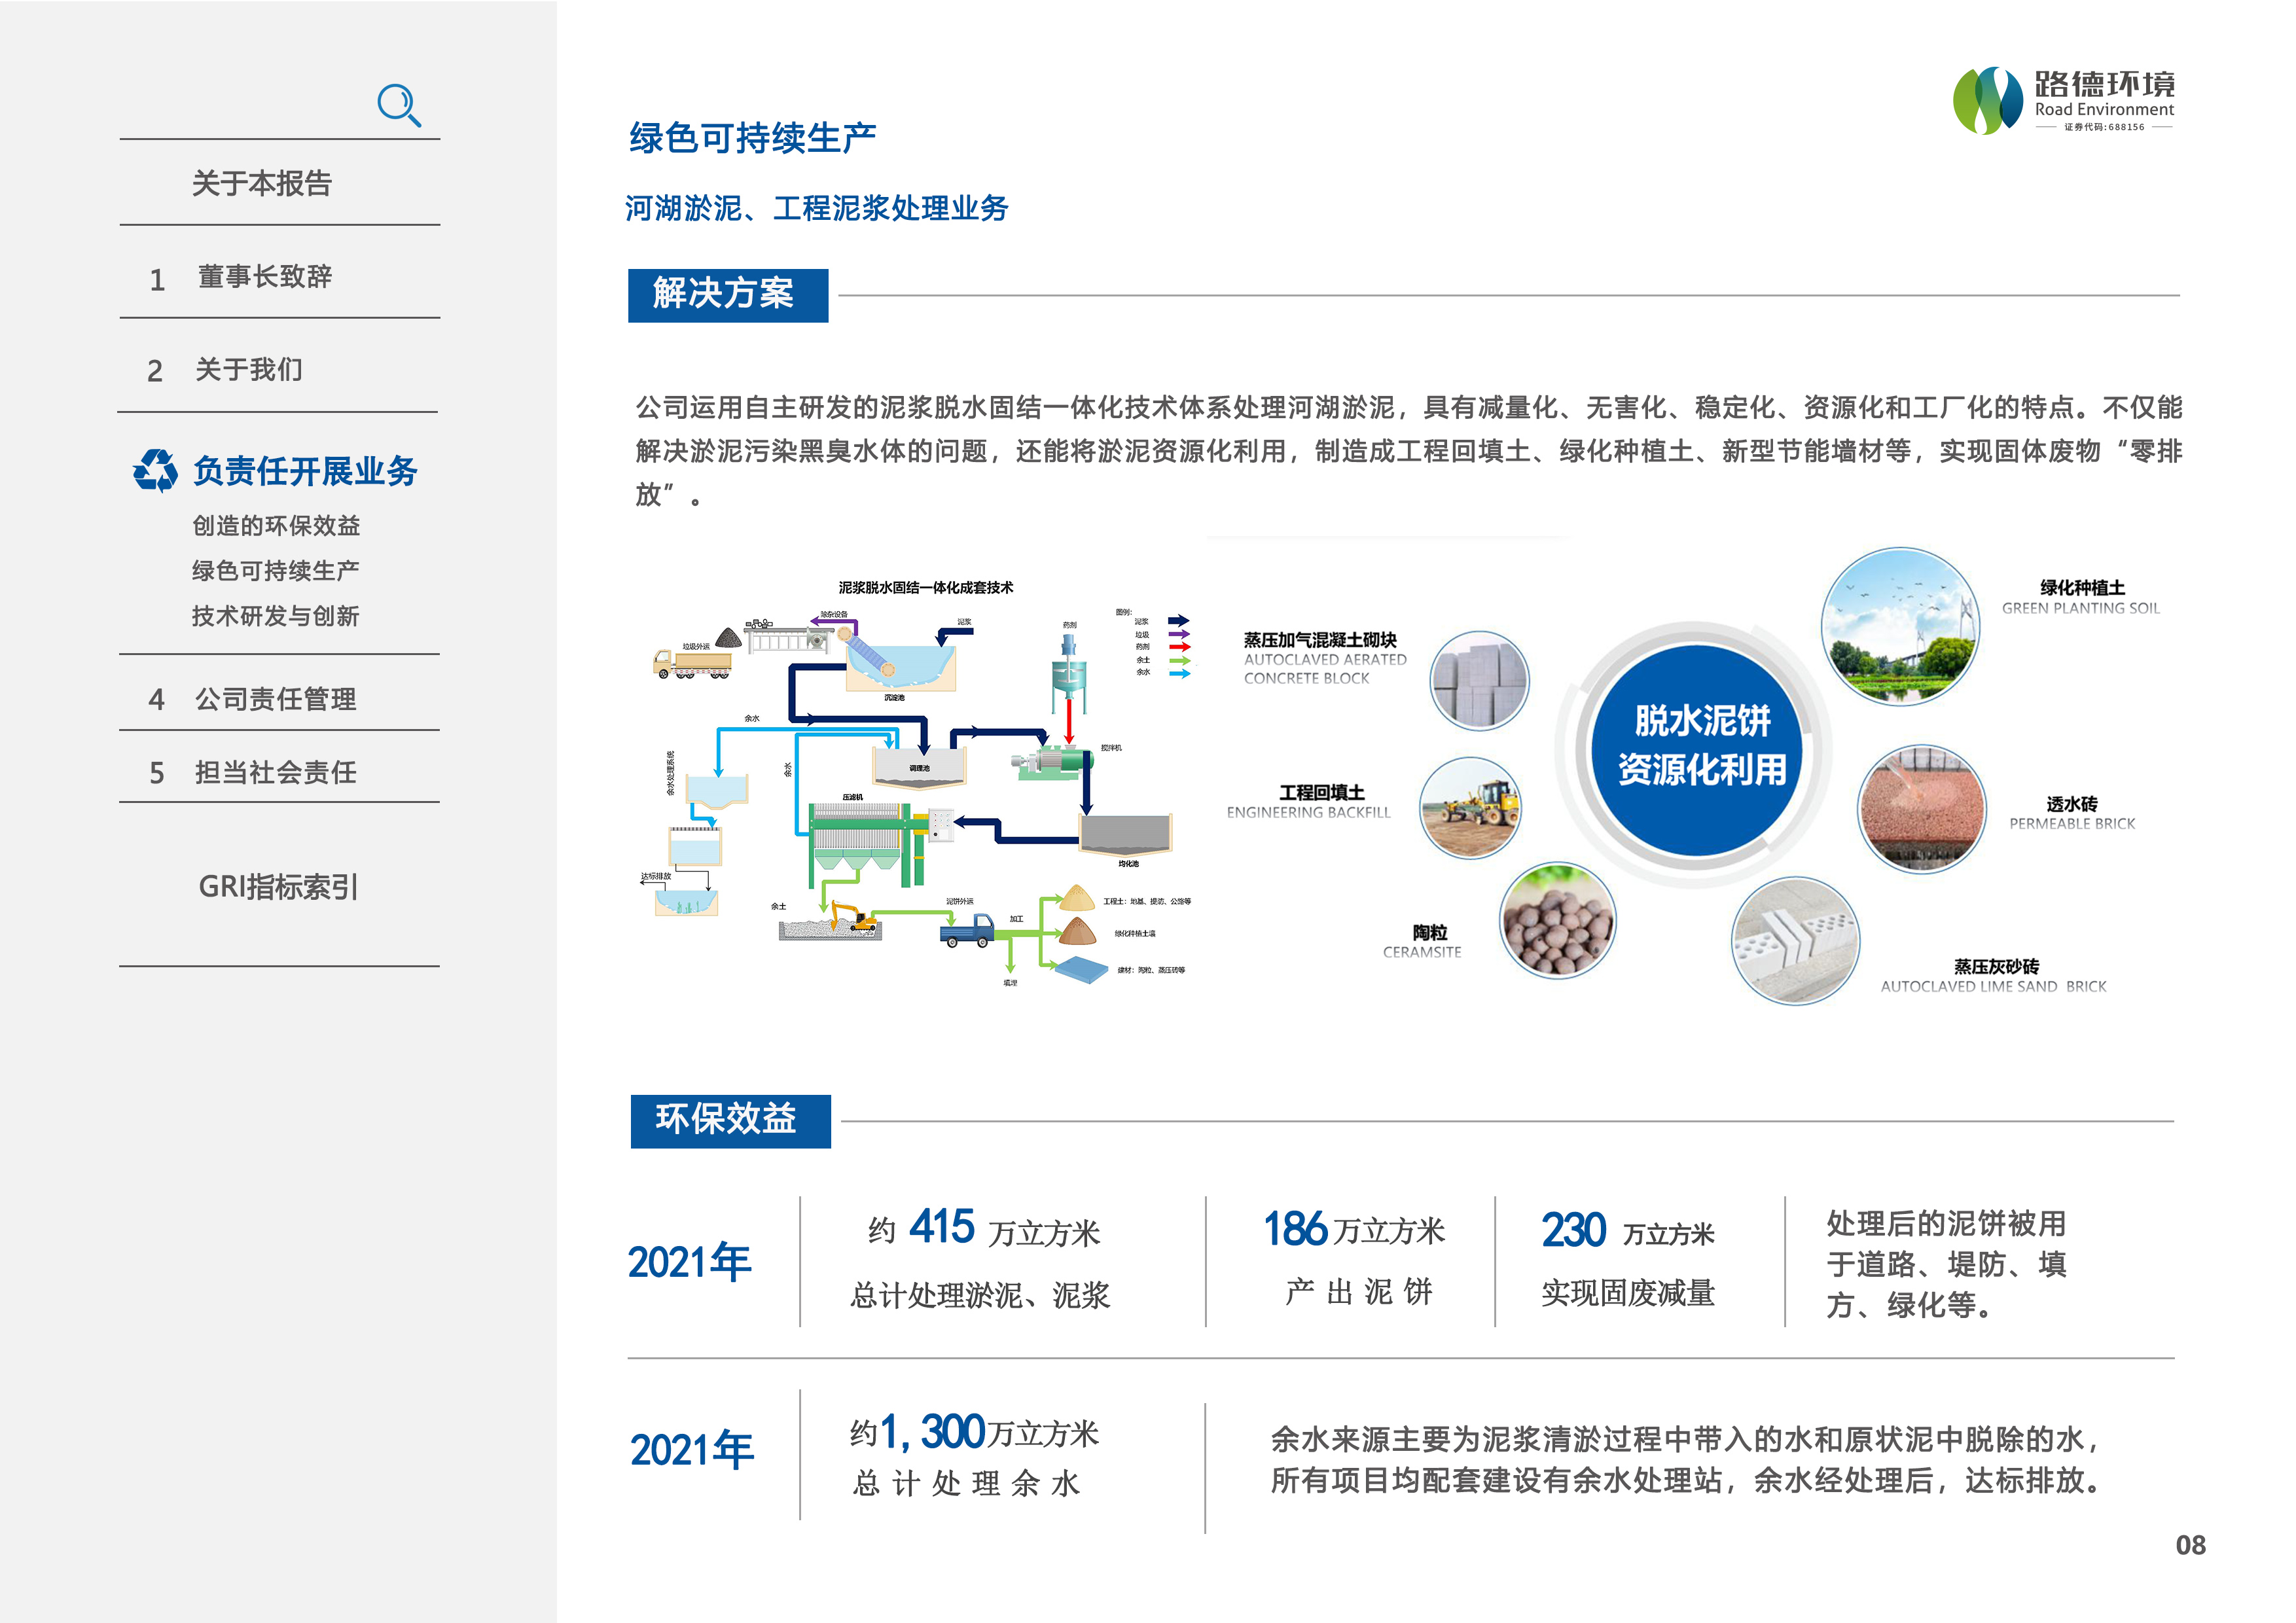Select 创造的环保效益 sub-item
Screen dimensions: 2296x1623
point(276,525)
